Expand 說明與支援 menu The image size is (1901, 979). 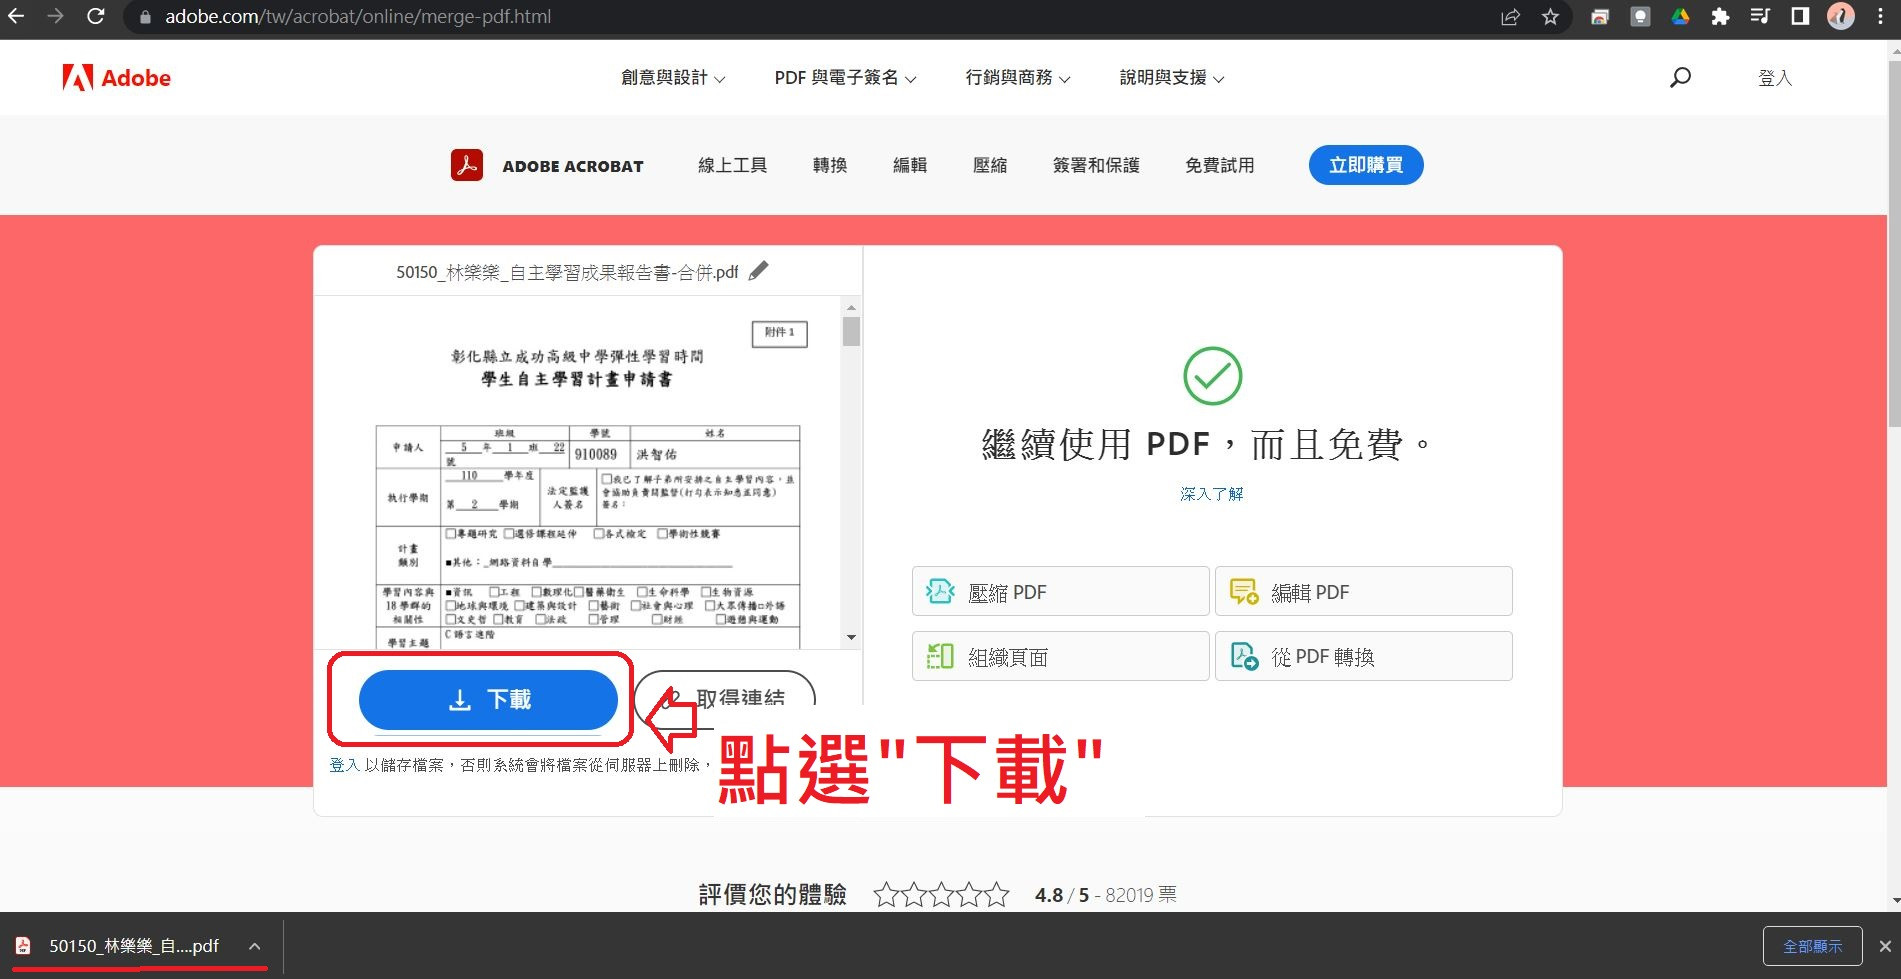pyautogui.click(x=1171, y=78)
